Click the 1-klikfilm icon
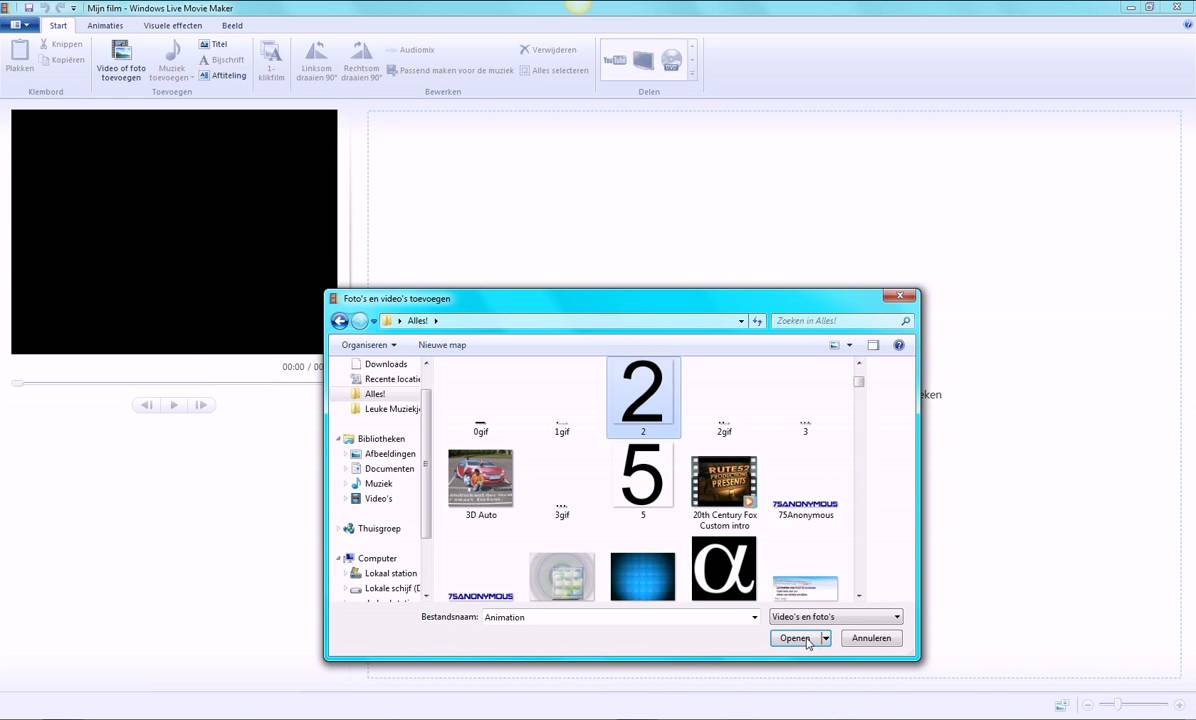This screenshot has height=720, width=1196. point(271,51)
